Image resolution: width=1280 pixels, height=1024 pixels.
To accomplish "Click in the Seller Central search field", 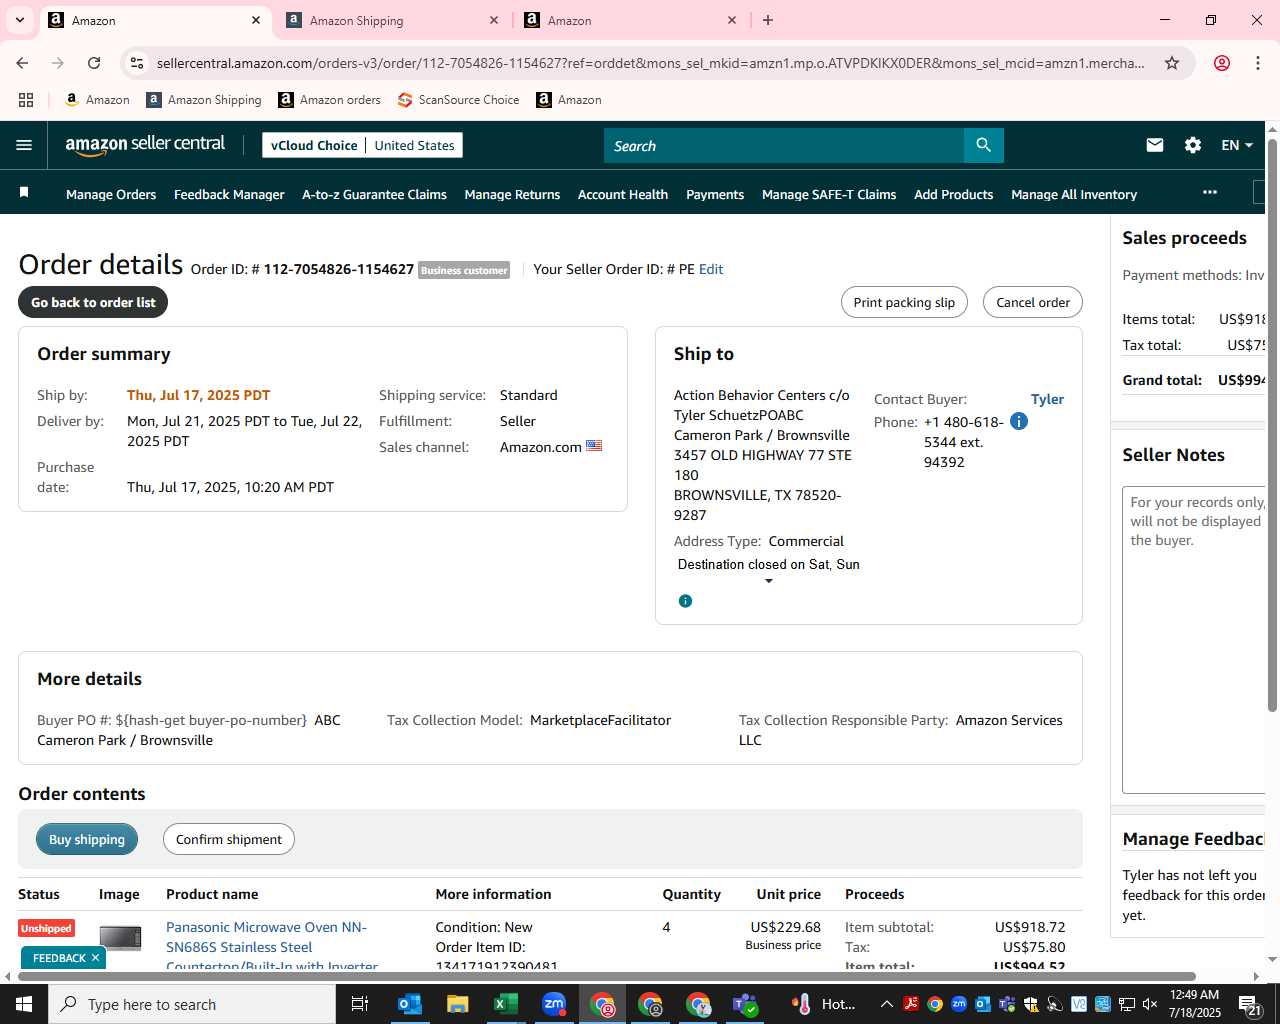I will [x=784, y=145].
